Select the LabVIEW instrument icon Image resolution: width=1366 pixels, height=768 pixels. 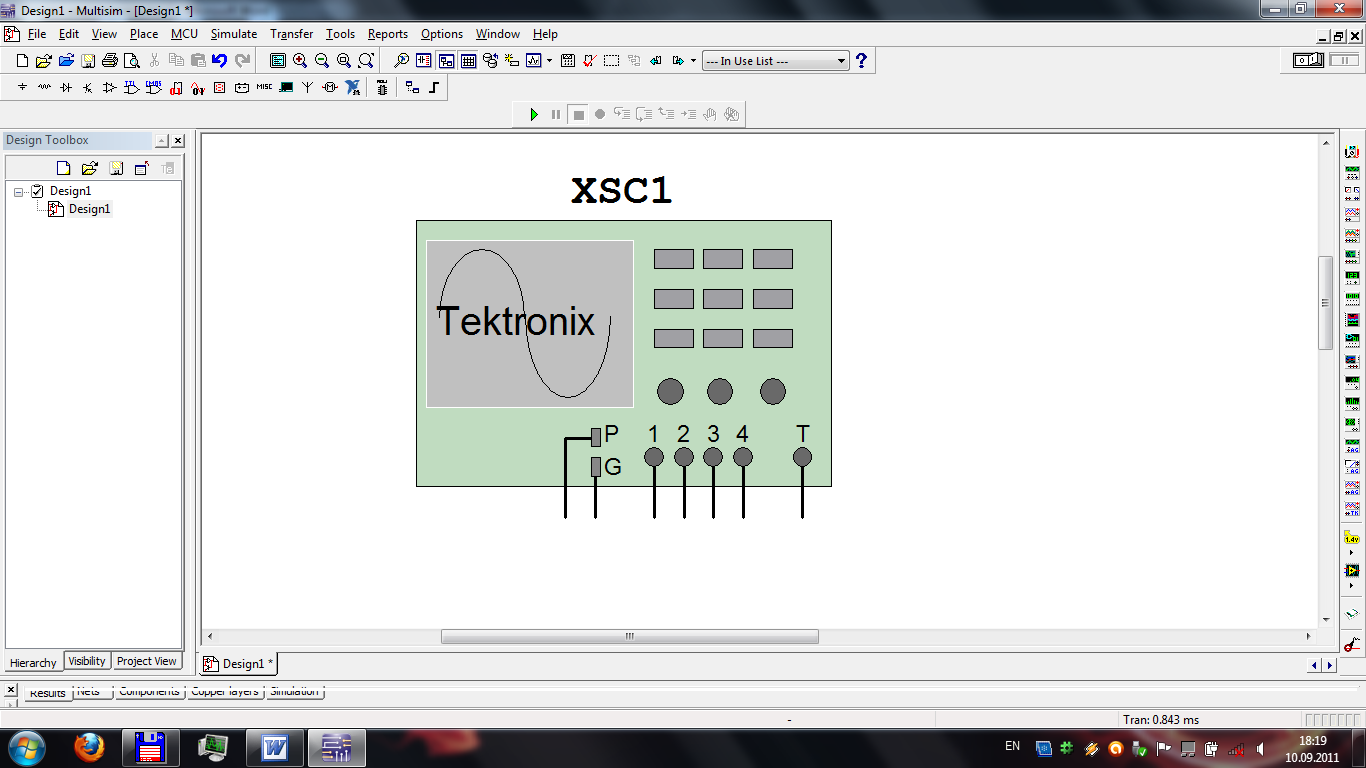[1352, 570]
